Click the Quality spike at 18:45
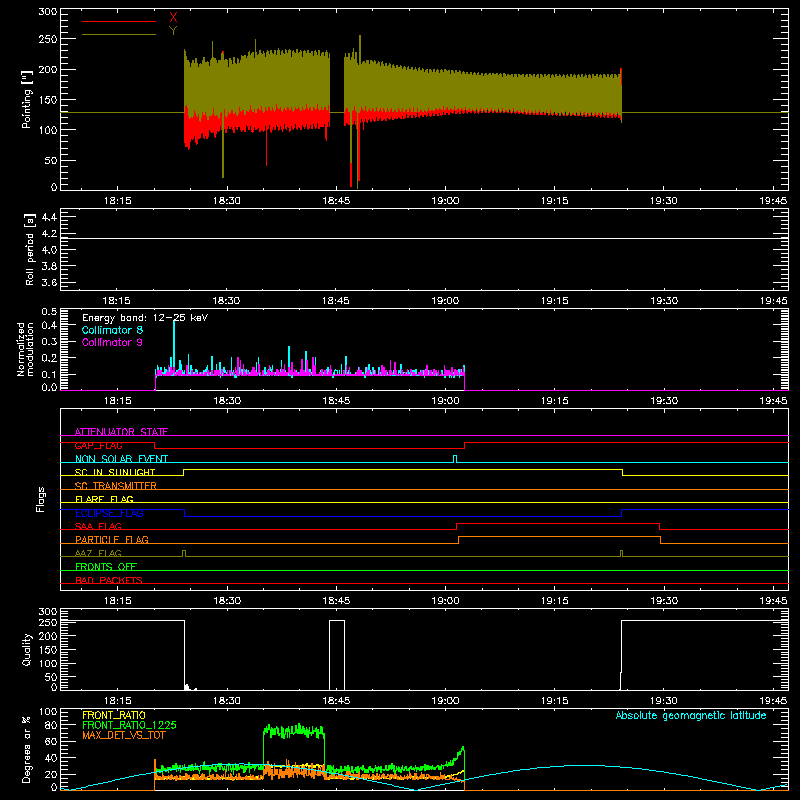Viewport: 800px width, 800px height. pos(337,654)
